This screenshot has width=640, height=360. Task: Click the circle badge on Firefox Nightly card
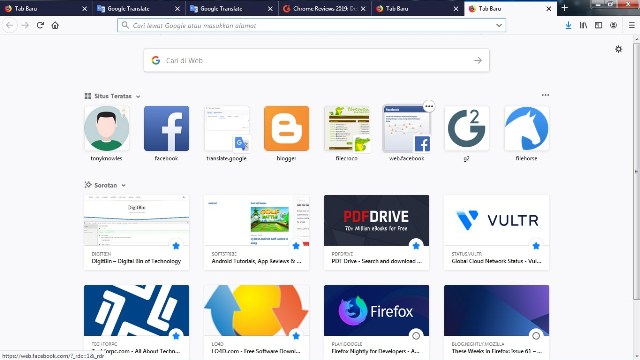click(x=416, y=336)
